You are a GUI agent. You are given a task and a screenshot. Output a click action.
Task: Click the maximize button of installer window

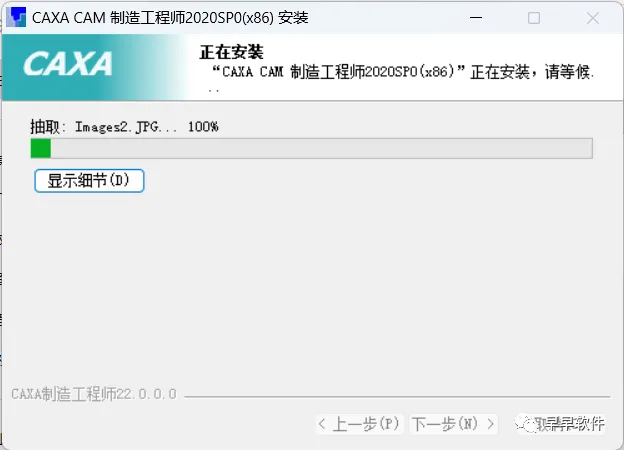[534, 18]
